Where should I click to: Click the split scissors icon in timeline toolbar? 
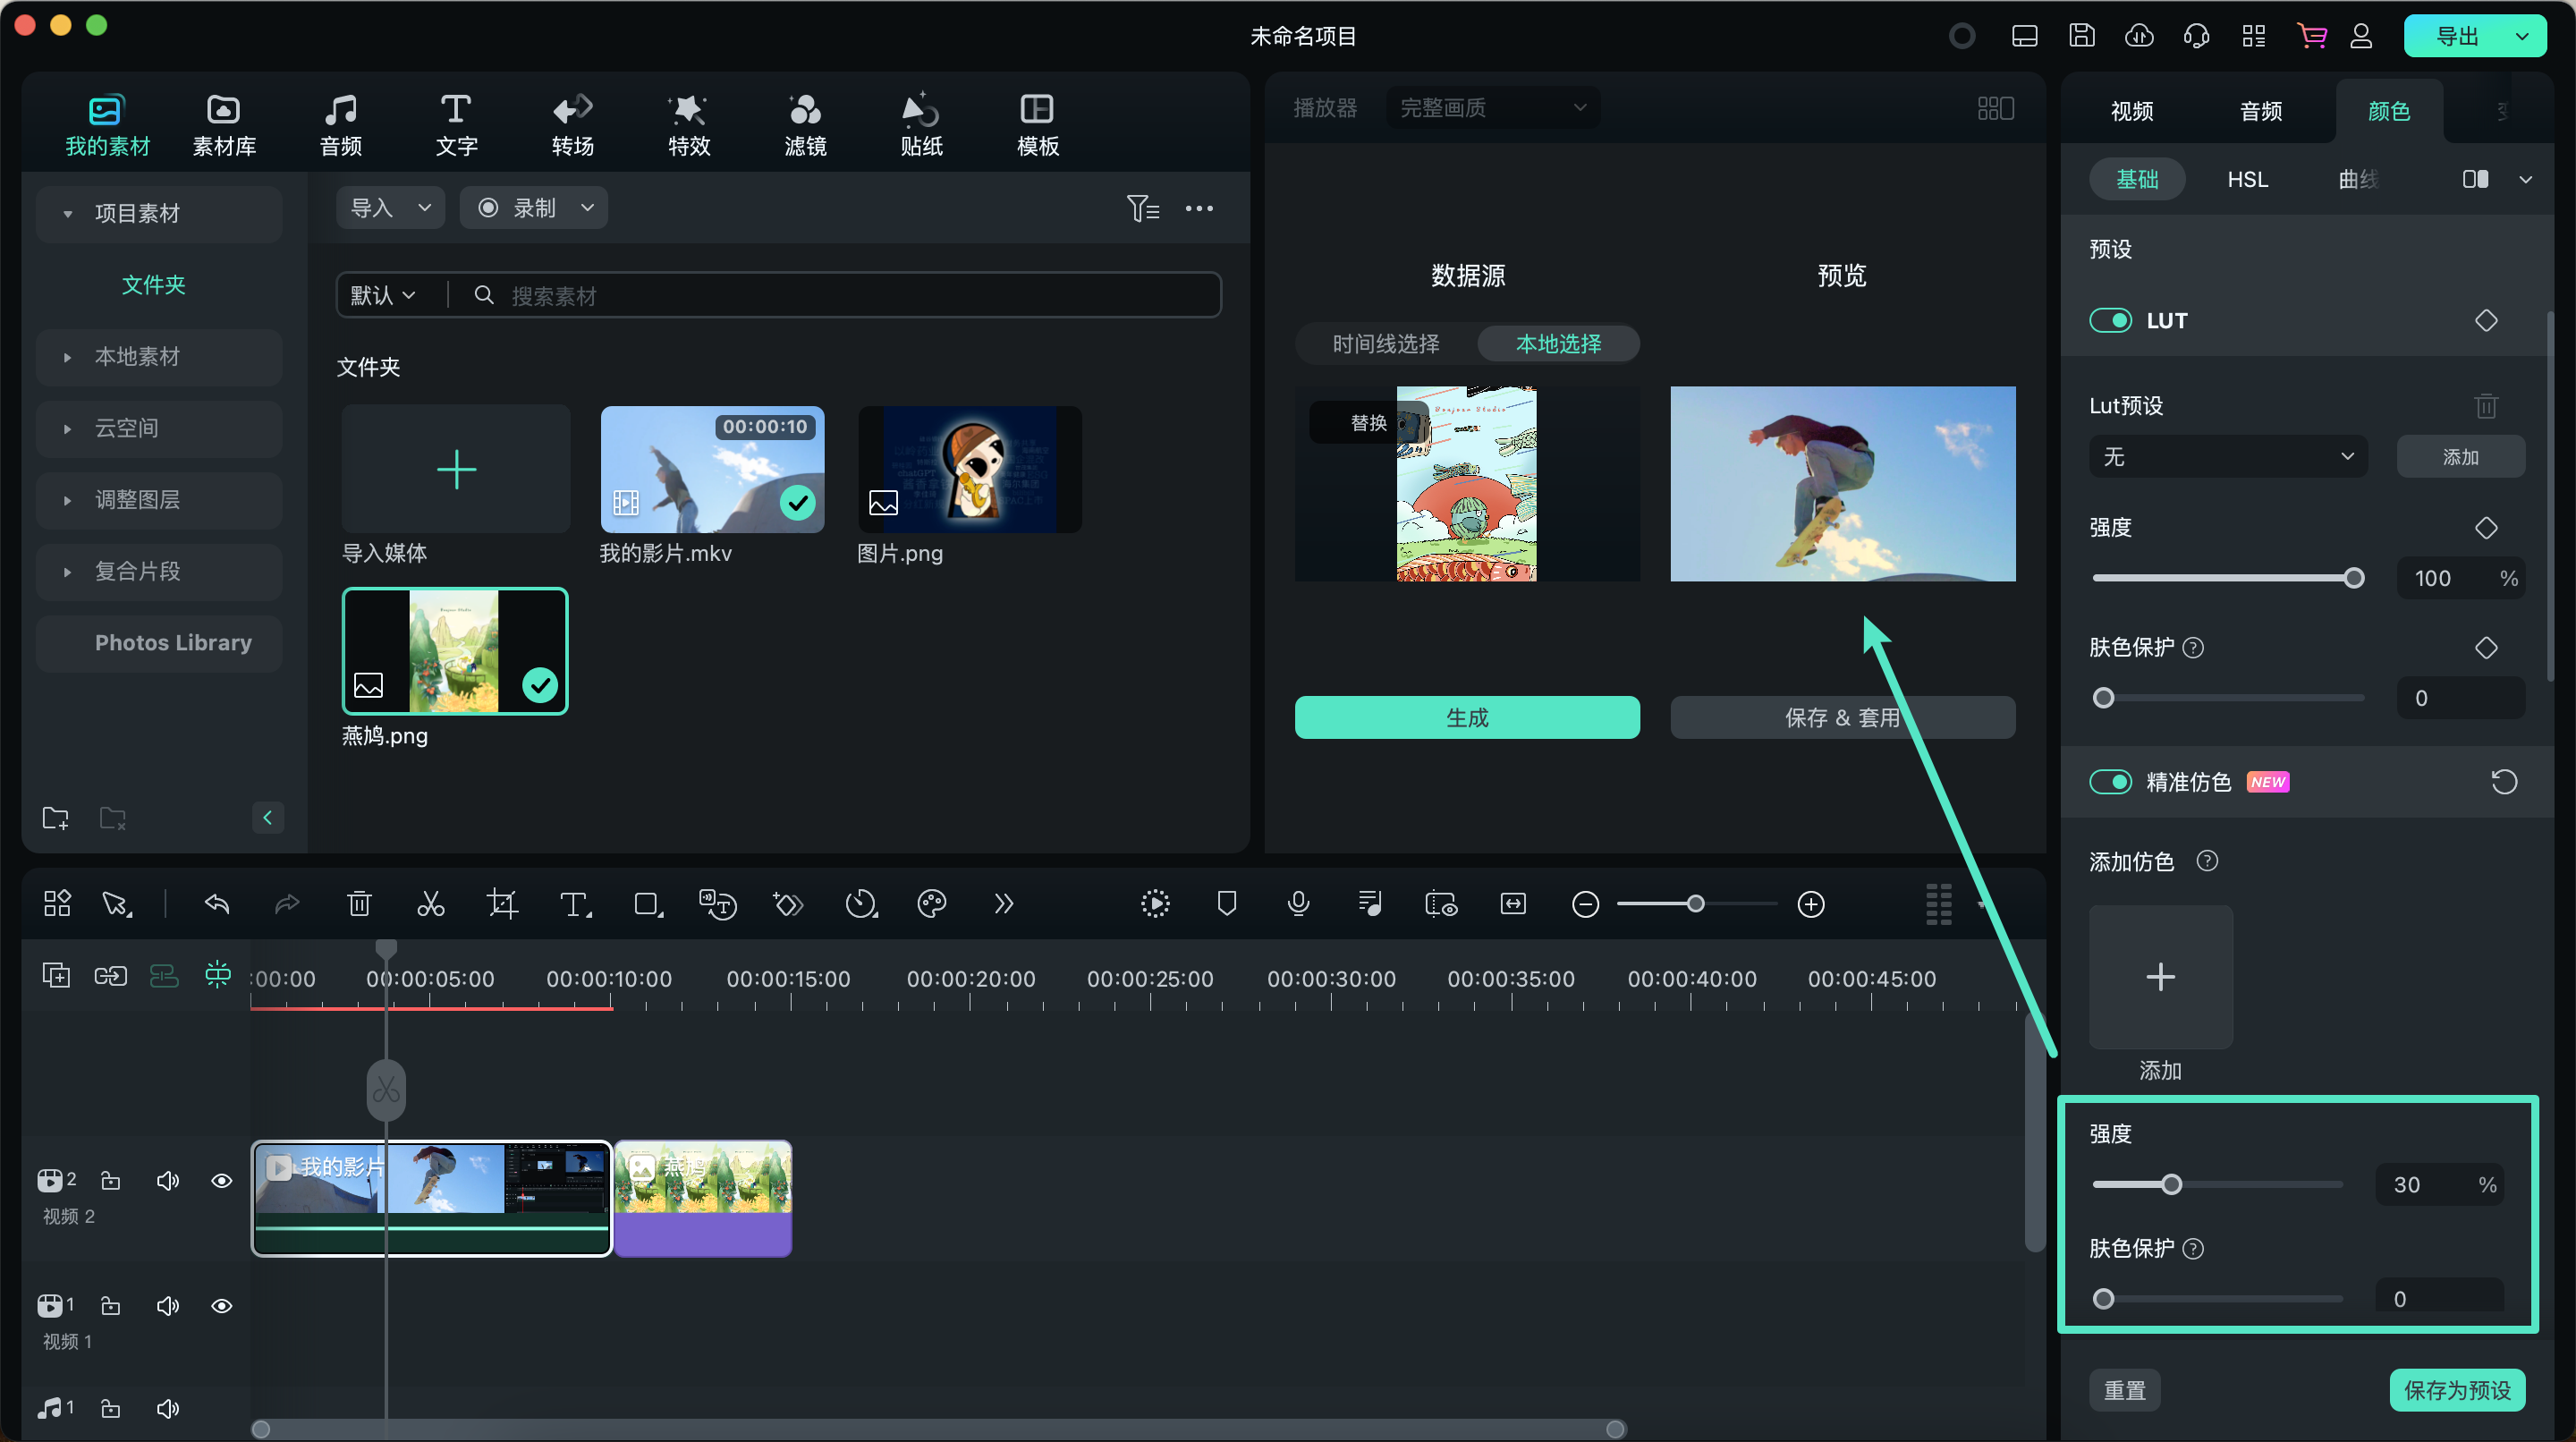click(x=430, y=905)
